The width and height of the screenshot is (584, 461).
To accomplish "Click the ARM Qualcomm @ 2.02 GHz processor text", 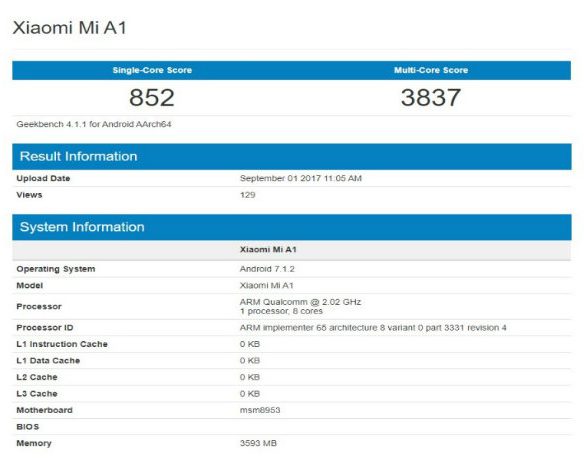I will click(x=300, y=302).
